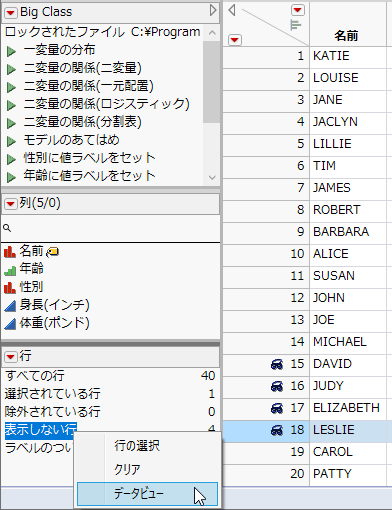Choose データビュー from the context menu
Image resolution: width=392 pixels, height=510 pixels.
pos(147,494)
